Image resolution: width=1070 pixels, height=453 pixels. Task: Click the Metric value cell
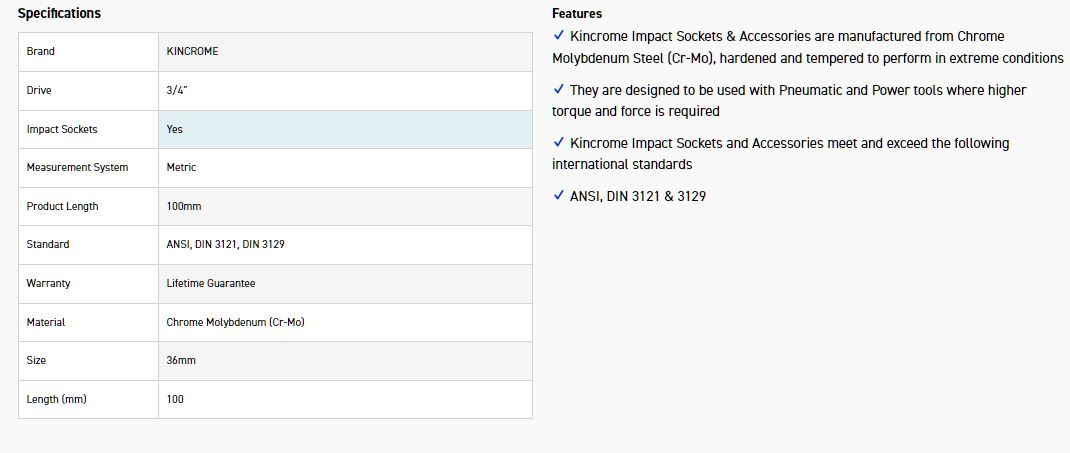[x=181, y=167]
